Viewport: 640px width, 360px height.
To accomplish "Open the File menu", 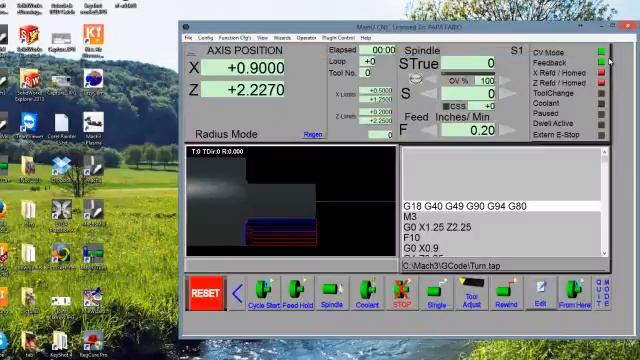I will tap(188, 38).
